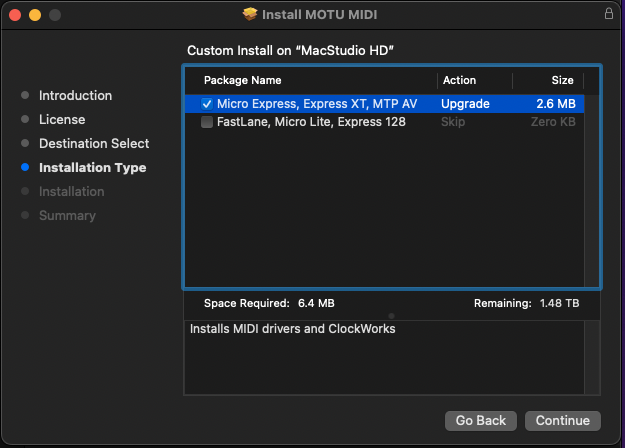Close the installer with the red button
The image size is (625, 448).
tap(15, 15)
